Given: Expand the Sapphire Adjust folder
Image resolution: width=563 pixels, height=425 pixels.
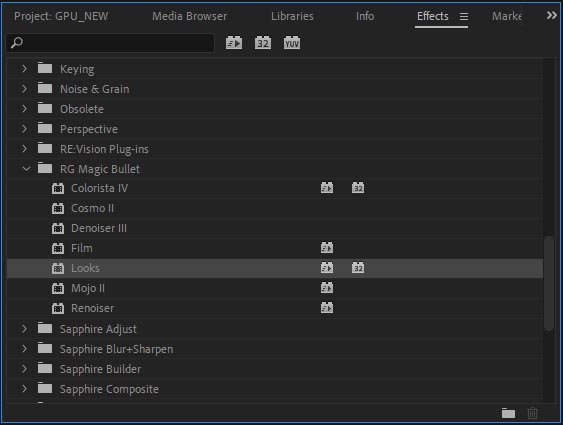Looking at the screenshot, I should coord(24,328).
